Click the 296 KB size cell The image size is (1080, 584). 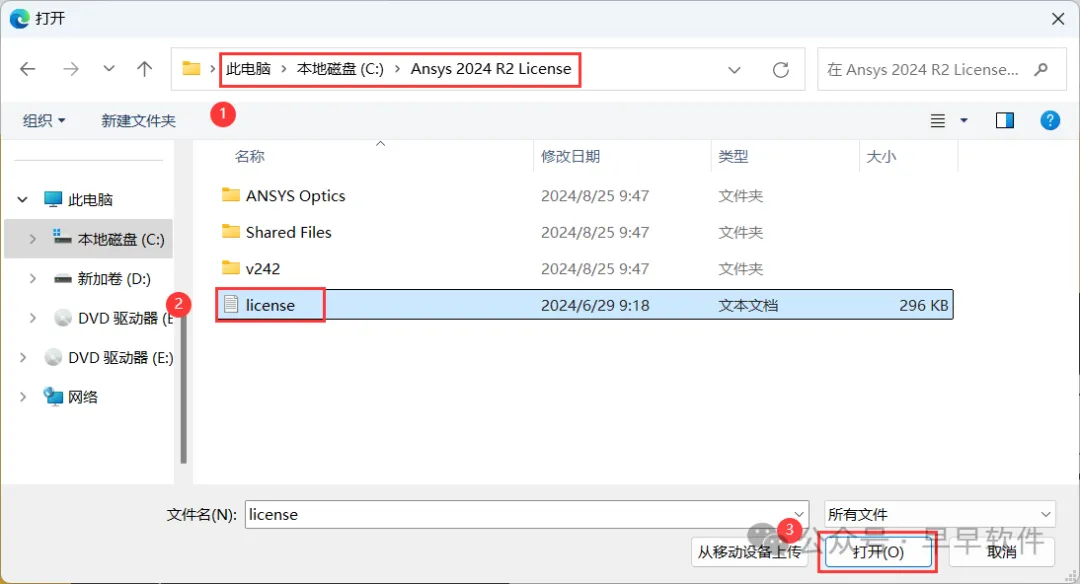point(923,305)
